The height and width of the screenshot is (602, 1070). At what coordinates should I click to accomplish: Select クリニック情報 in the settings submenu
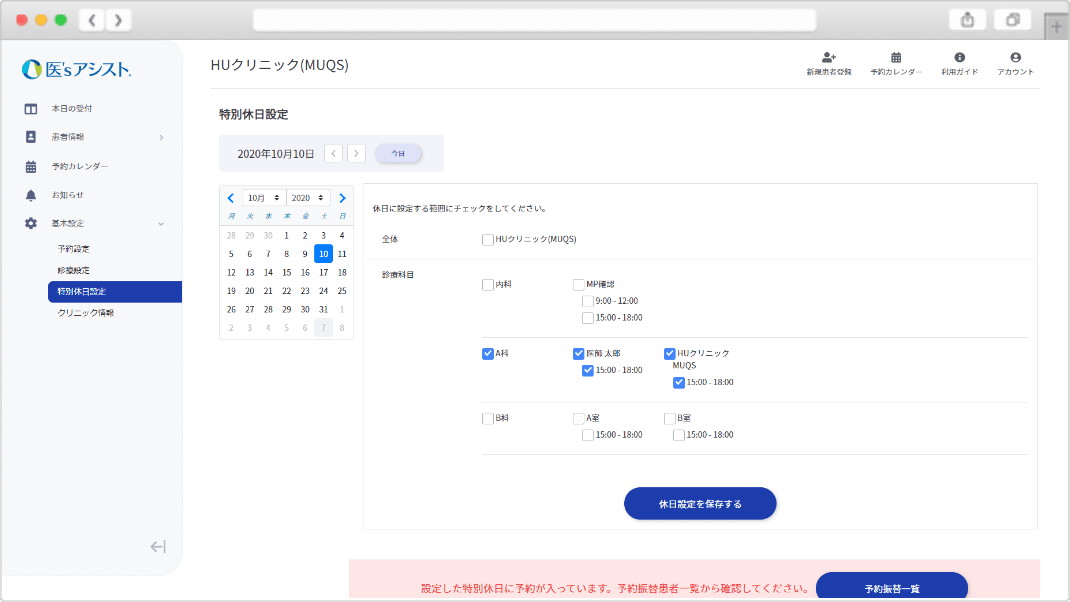tap(85, 313)
